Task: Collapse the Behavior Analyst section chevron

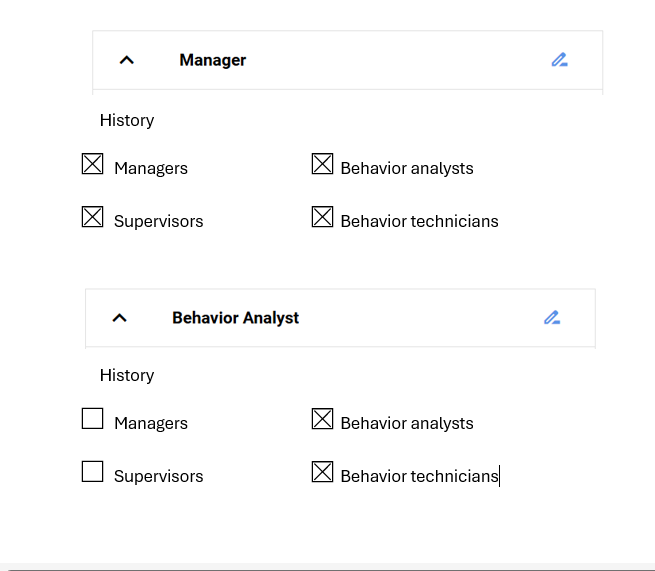Action: [x=119, y=318]
